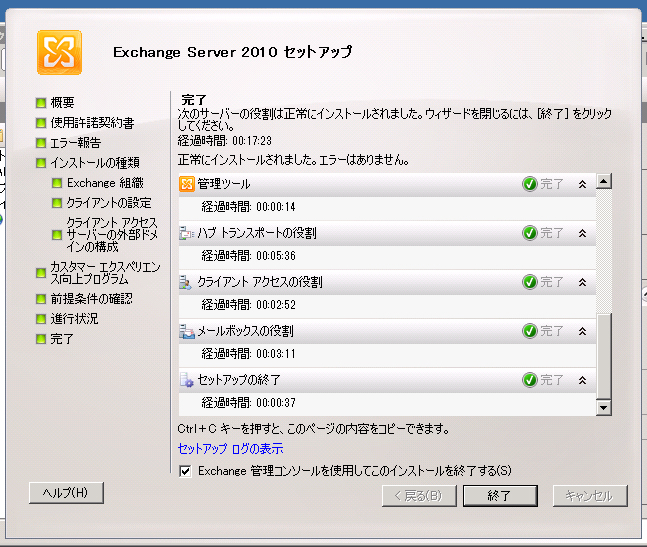Viewport: 647px width, 547px height.
Task: Select the 前提条件の確認 step label
Action: (x=92, y=299)
